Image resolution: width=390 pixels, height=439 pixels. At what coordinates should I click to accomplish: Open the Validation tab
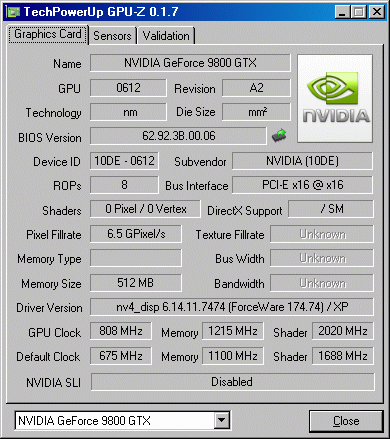click(x=166, y=36)
